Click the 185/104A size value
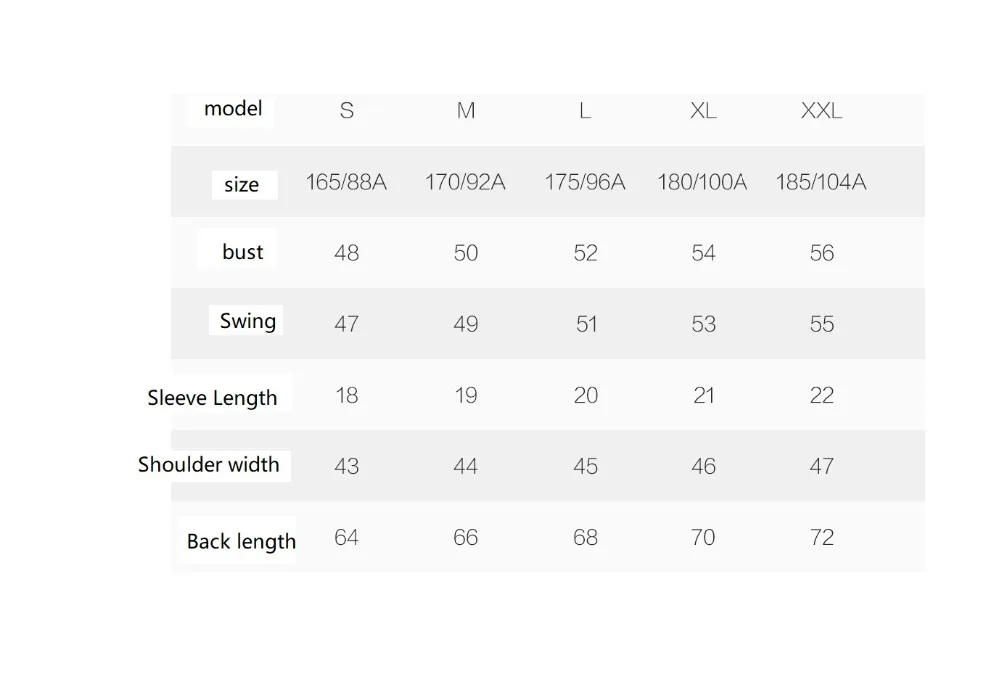 tap(821, 182)
